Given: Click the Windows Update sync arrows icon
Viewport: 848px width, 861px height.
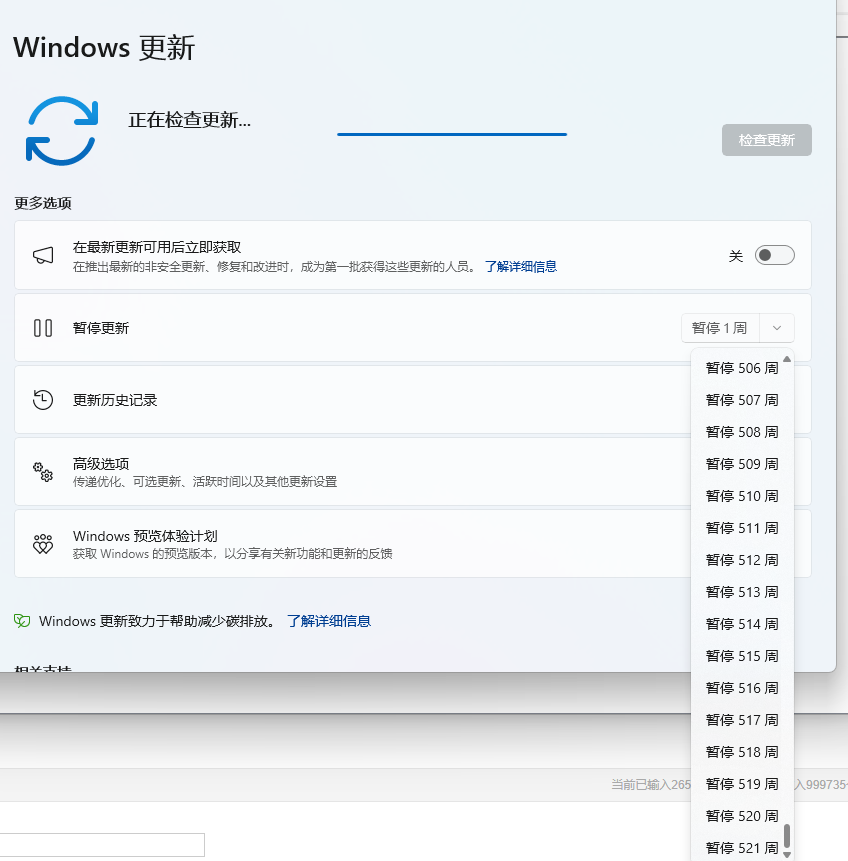Looking at the screenshot, I should pos(61,130).
